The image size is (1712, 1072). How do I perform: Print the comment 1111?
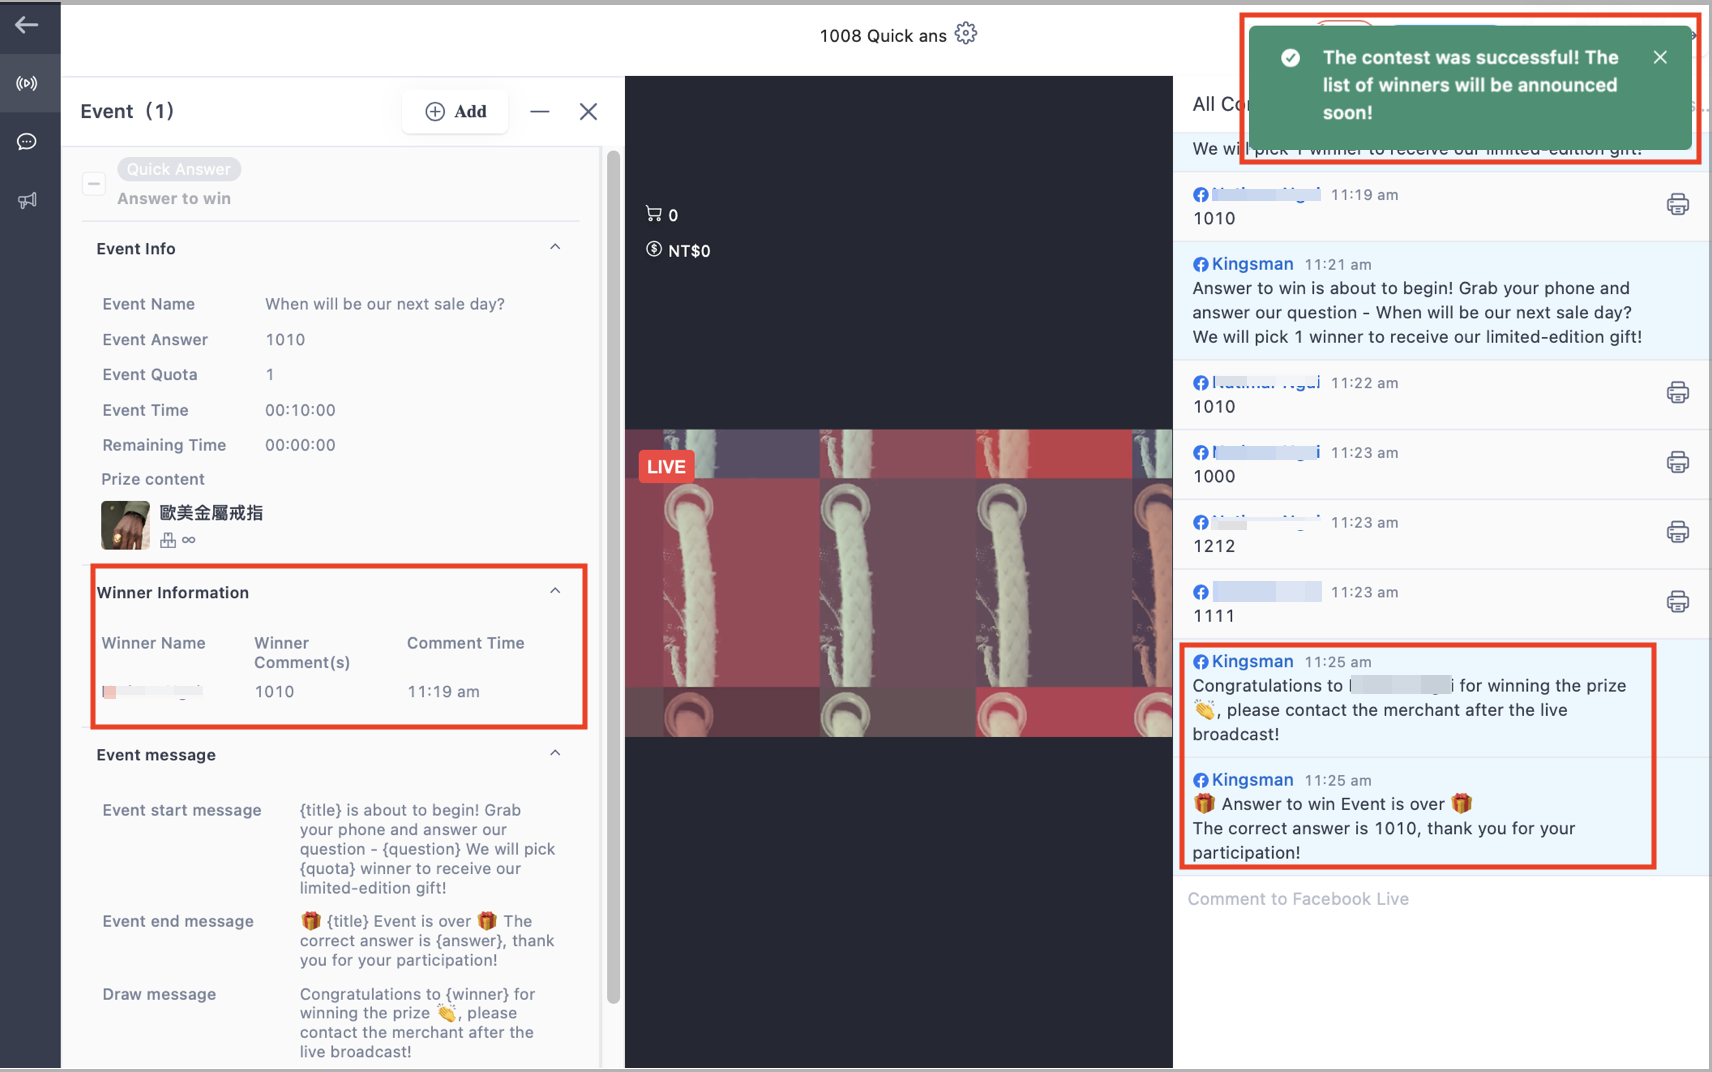(x=1677, y=602)
